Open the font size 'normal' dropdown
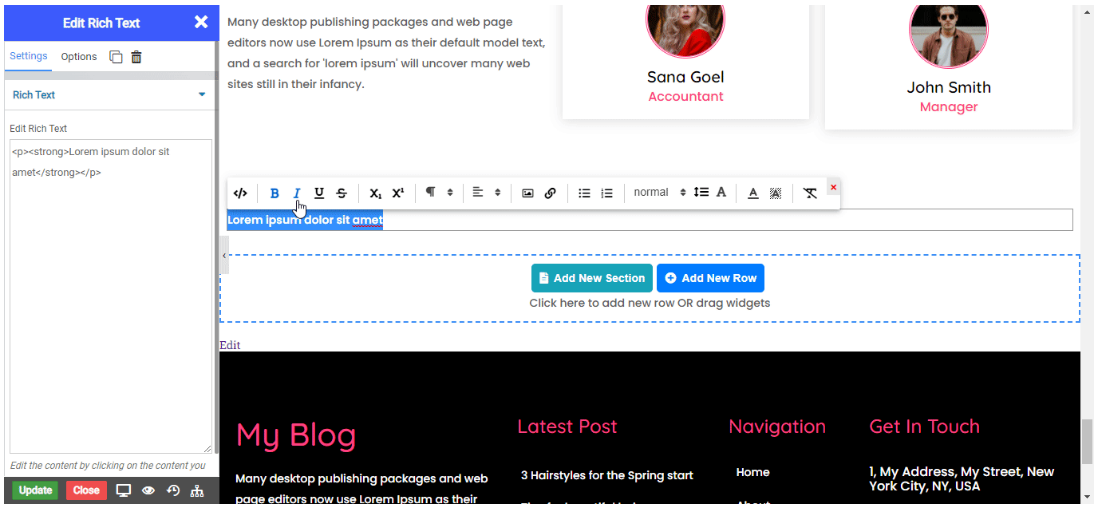Screen dimensions: 1101x512 [659, 192]
